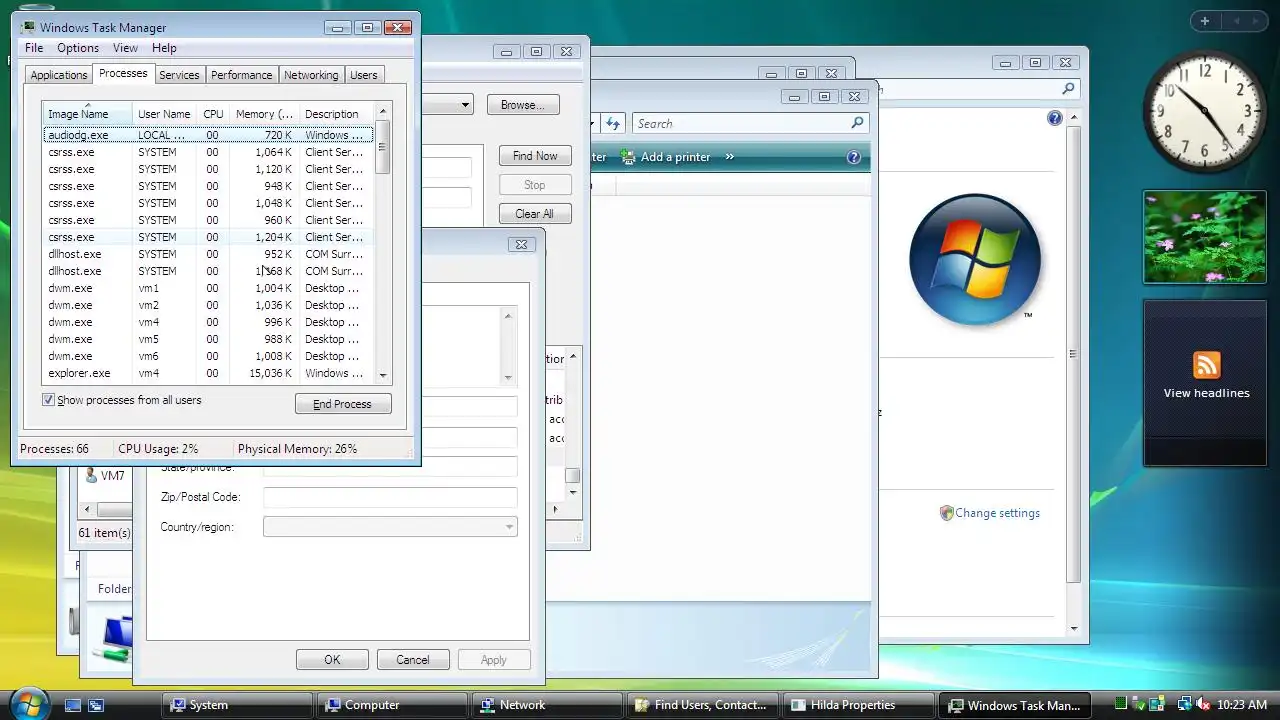The image size is (1280, 720).
Task: Click the Task Manager process list scrollbar thumb
Action: pos(383,145)
